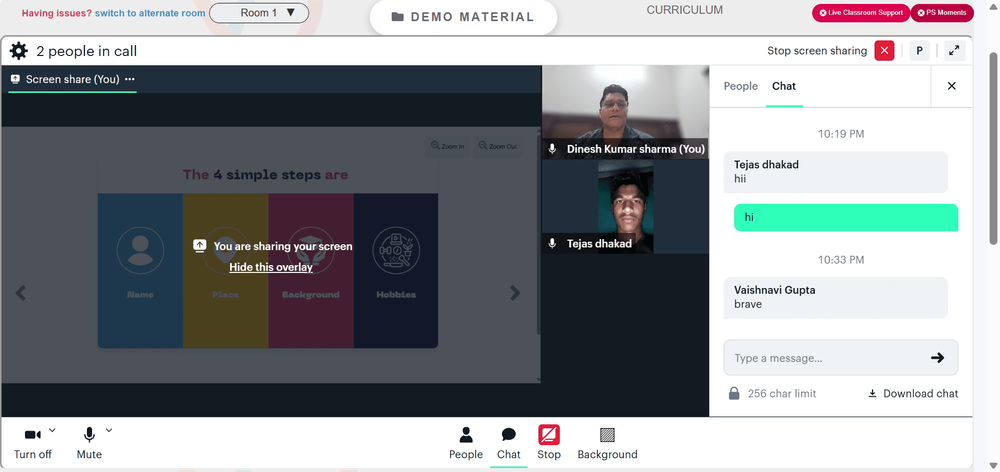Mute the microphone

point(89,443)
